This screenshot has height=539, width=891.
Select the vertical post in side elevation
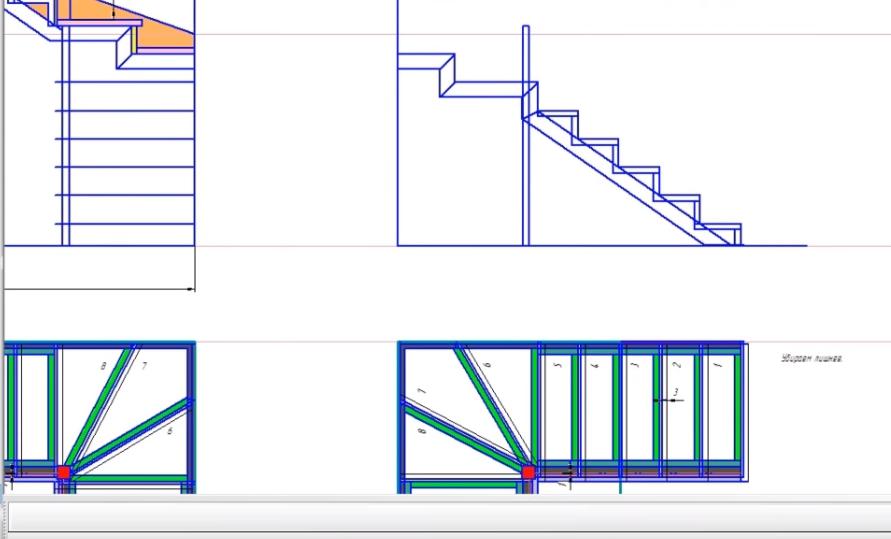click(x=525, y=150)
